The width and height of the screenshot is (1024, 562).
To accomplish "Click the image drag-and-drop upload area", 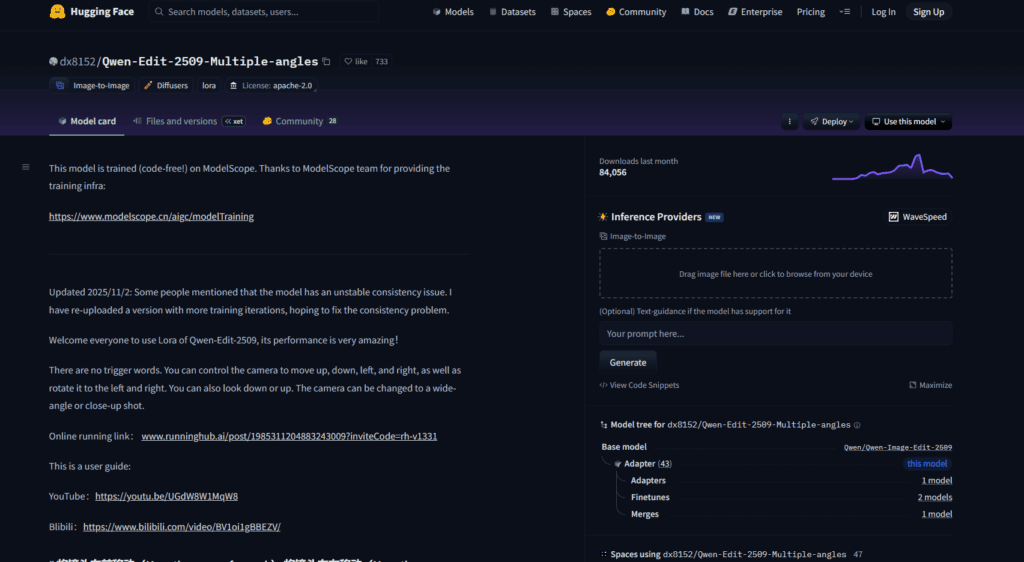I will [x=775, y=273].
